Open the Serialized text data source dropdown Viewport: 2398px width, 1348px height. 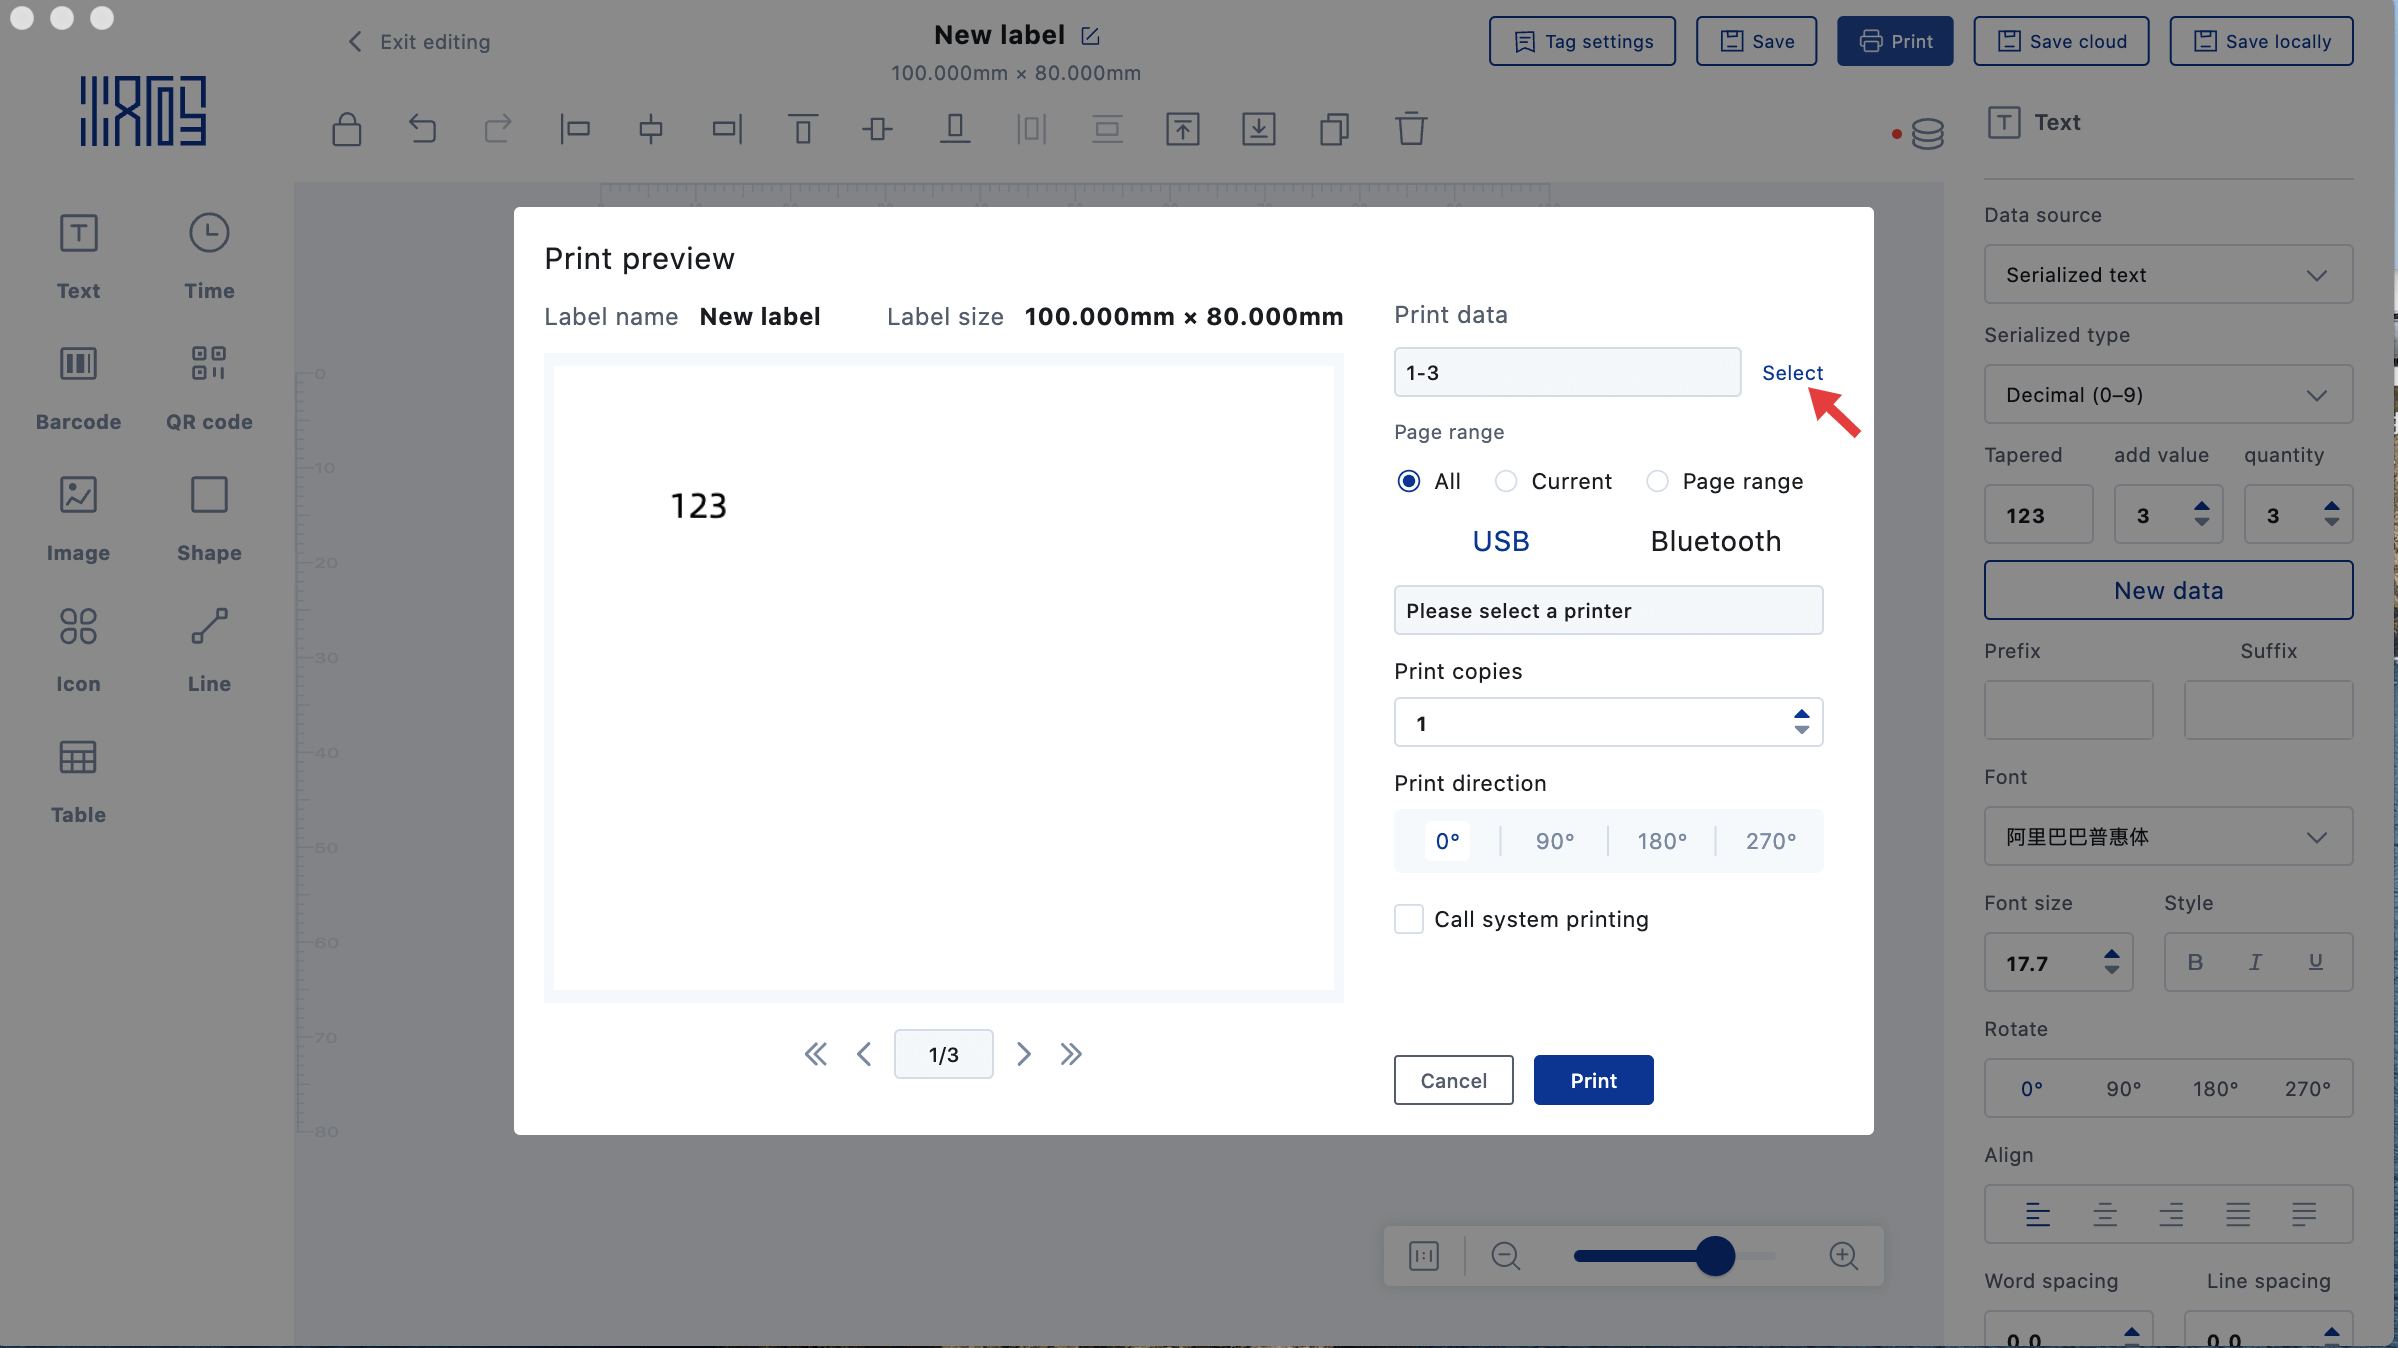click(2168, 275)
